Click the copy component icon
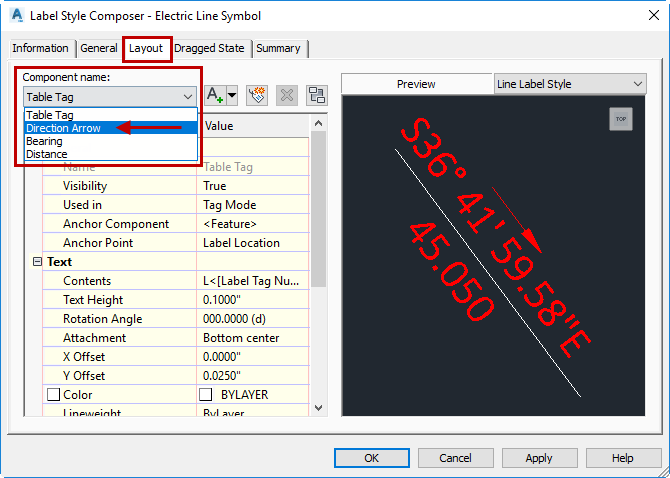The image size is (670, 478). point(257,95)
